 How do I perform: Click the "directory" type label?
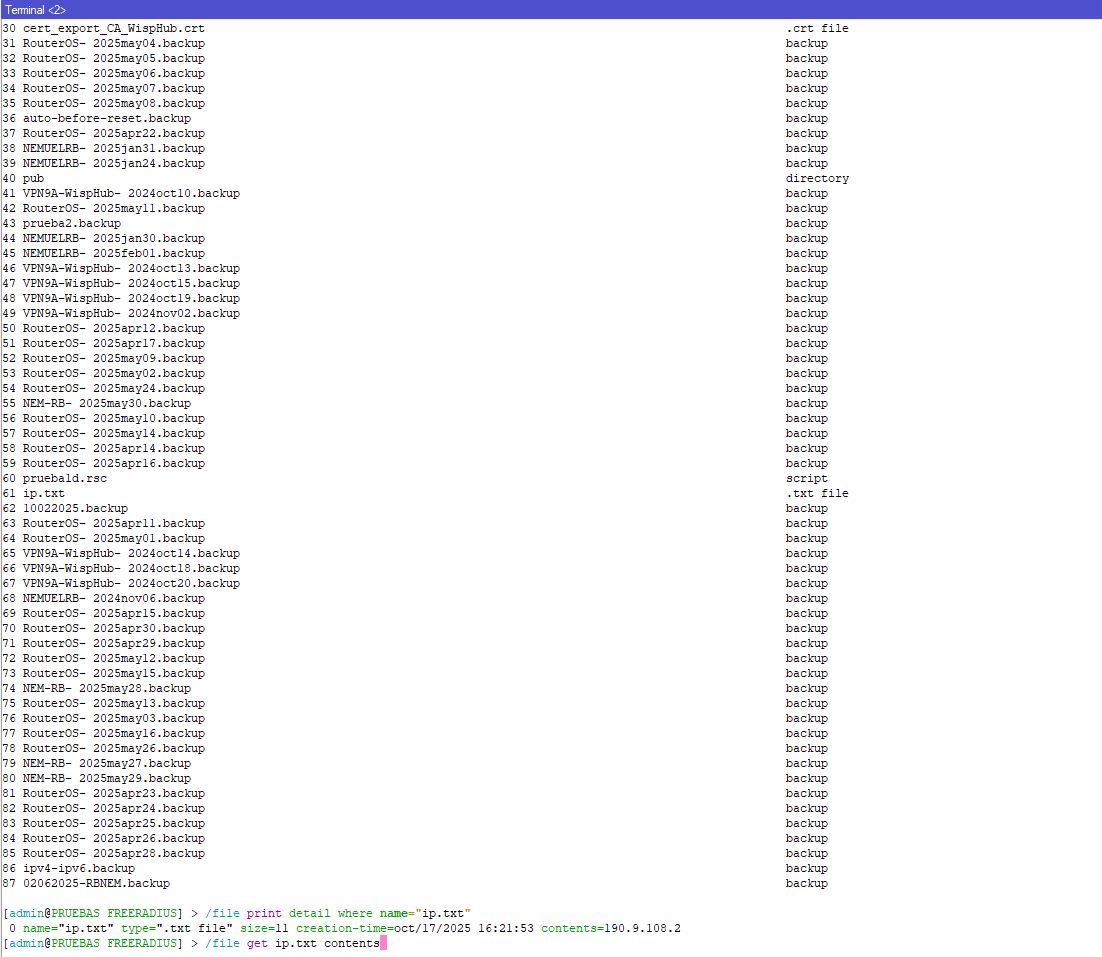(x=817, y=178)
